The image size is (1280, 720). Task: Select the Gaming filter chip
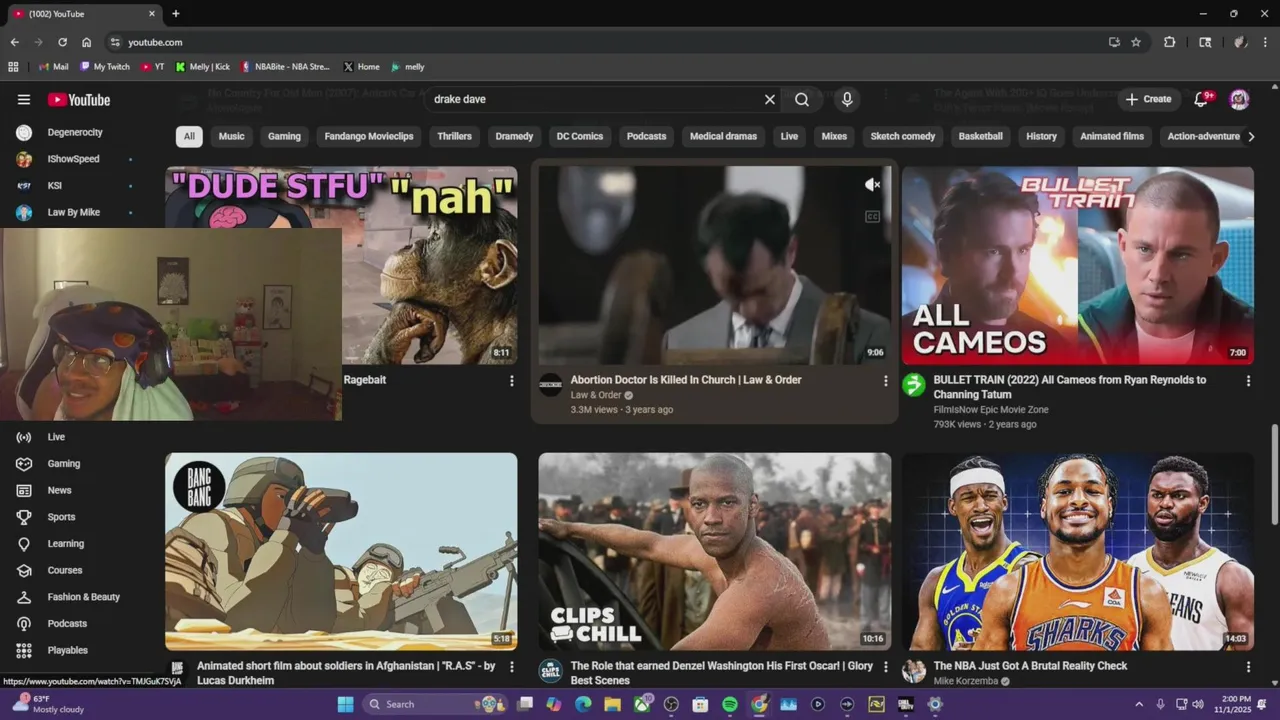click(284, 136)
